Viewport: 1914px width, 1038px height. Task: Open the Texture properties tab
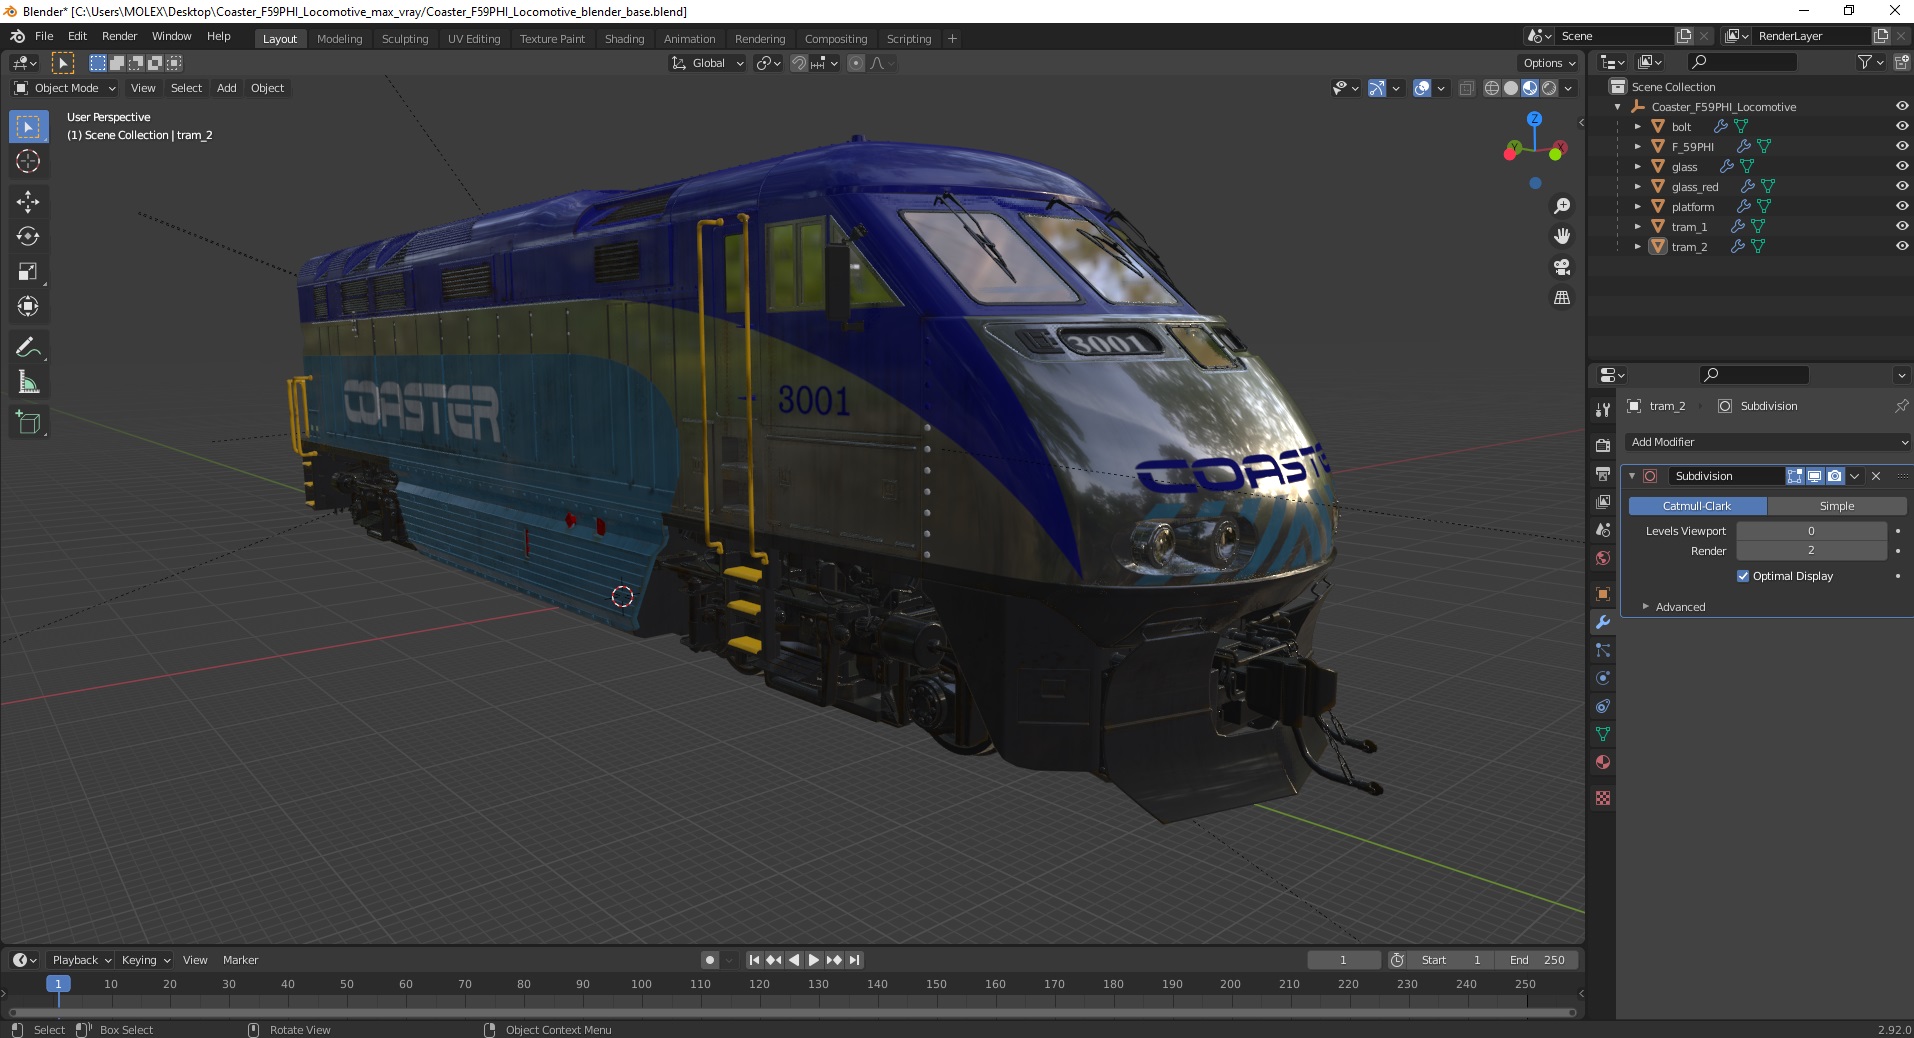[1603, 798]
